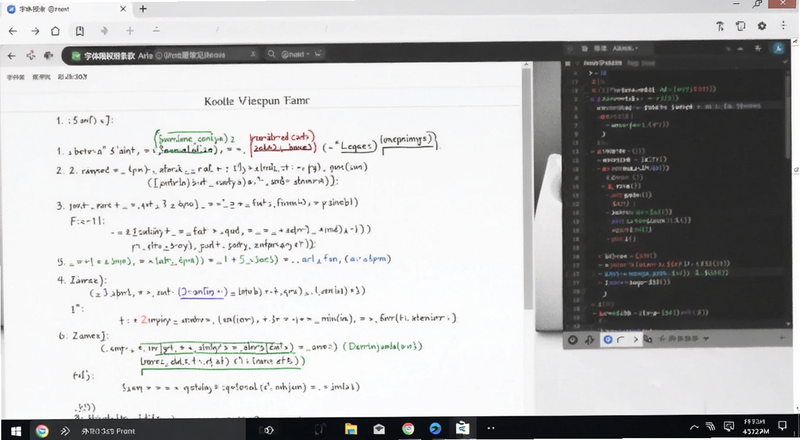Click the document title "Koolle Viecpun Eamc"

pyautogui.click(x=257, y=101)
